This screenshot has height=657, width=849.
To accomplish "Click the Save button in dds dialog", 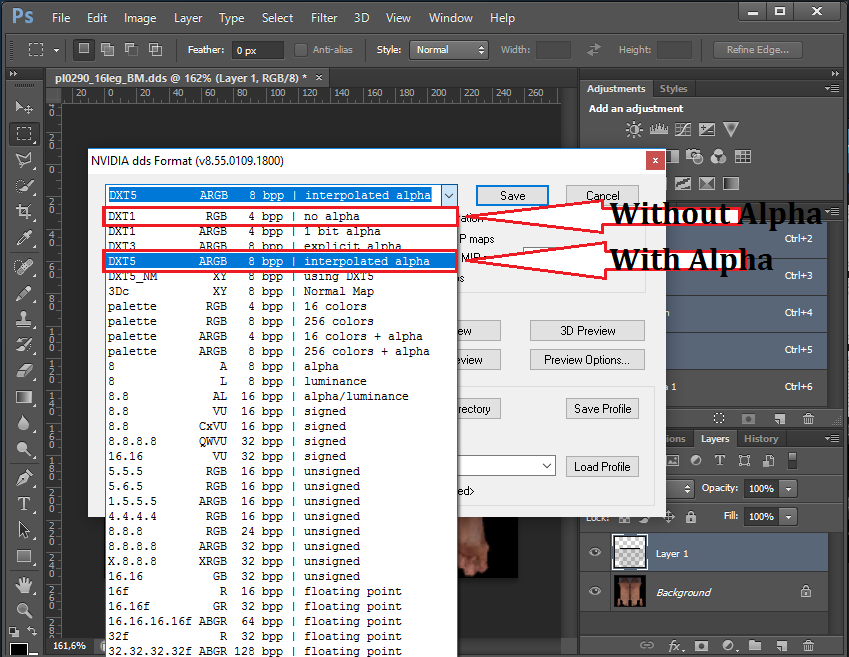I will pyautogui.click(x=512, y=196).
